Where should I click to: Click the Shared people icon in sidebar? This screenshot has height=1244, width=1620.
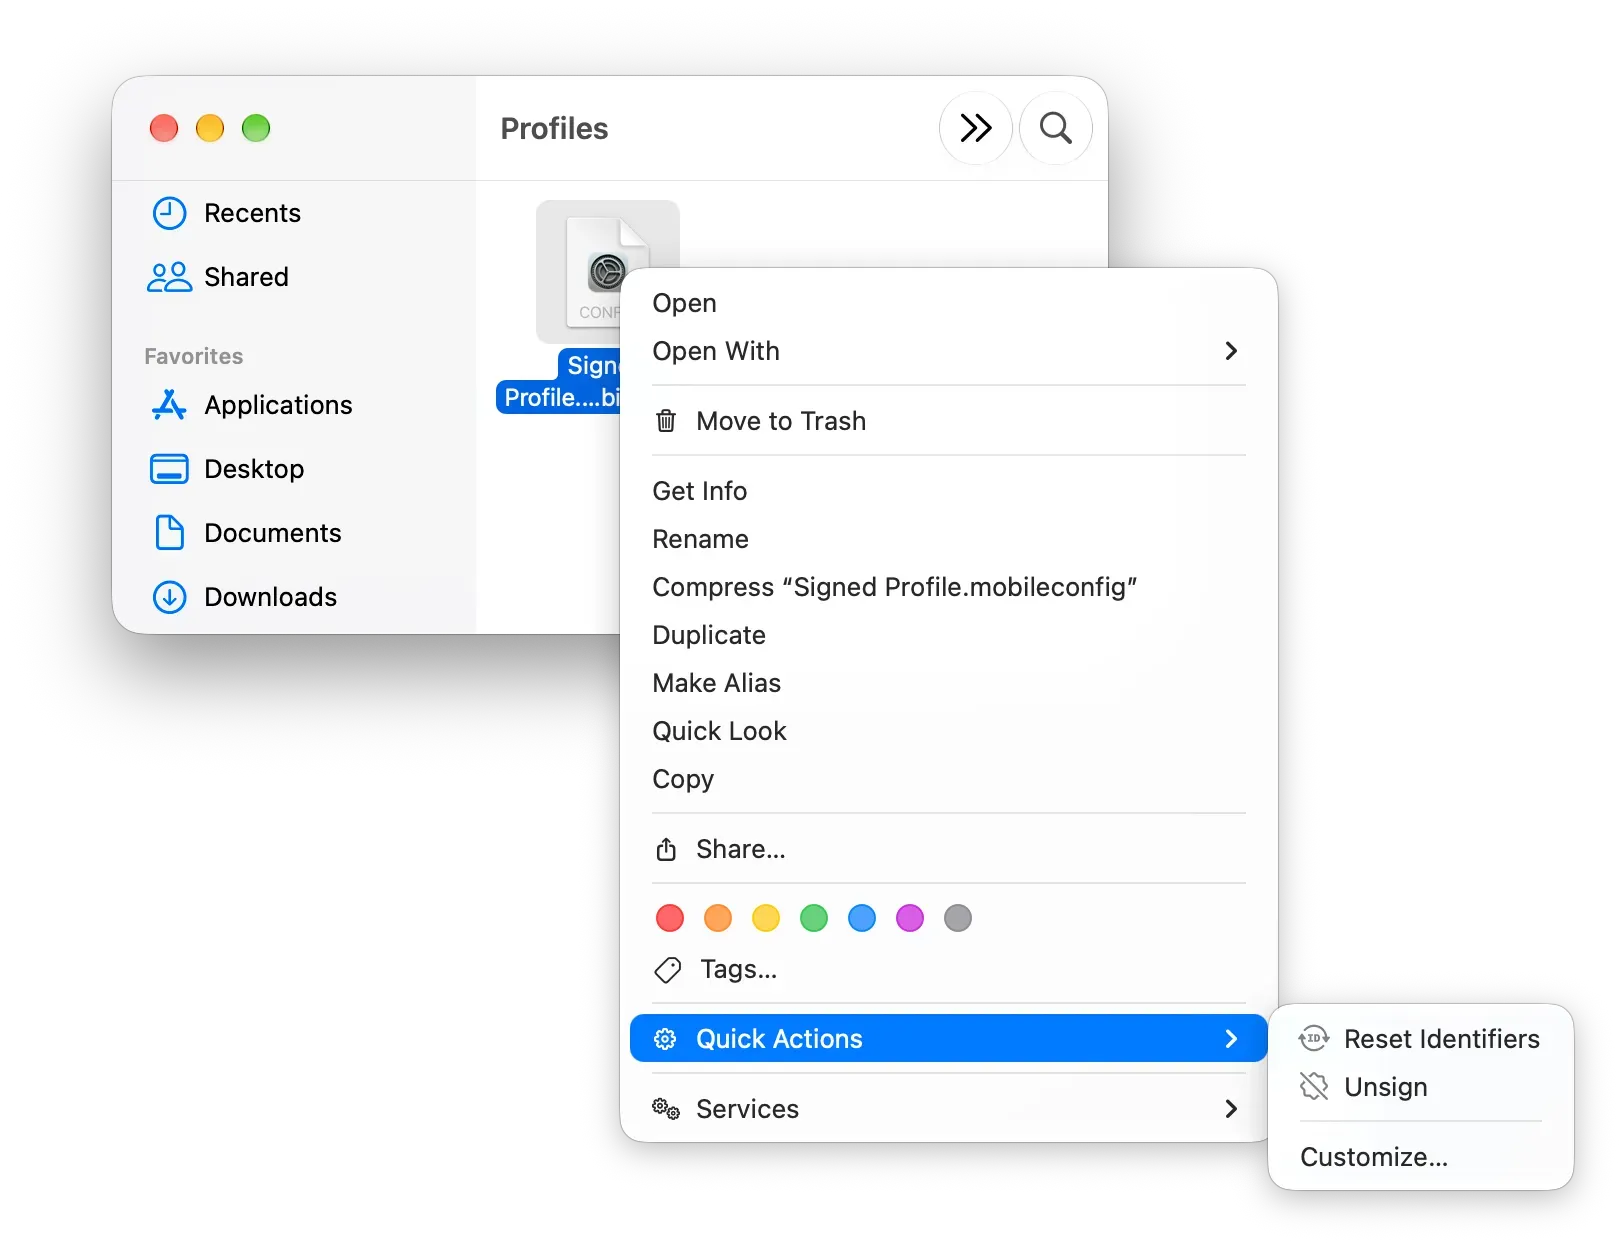tap(169, 277)
